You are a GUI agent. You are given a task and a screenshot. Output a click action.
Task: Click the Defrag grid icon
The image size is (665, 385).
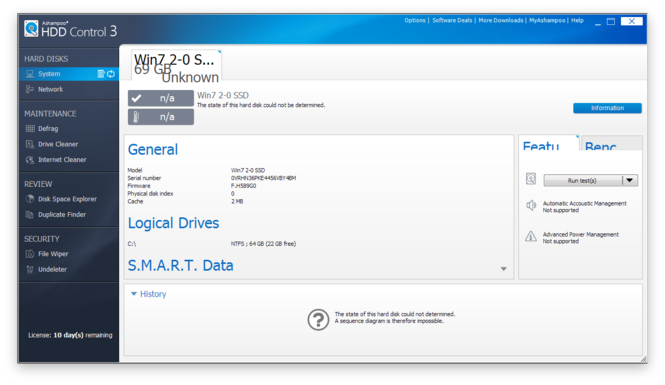[x=30, y=128]
